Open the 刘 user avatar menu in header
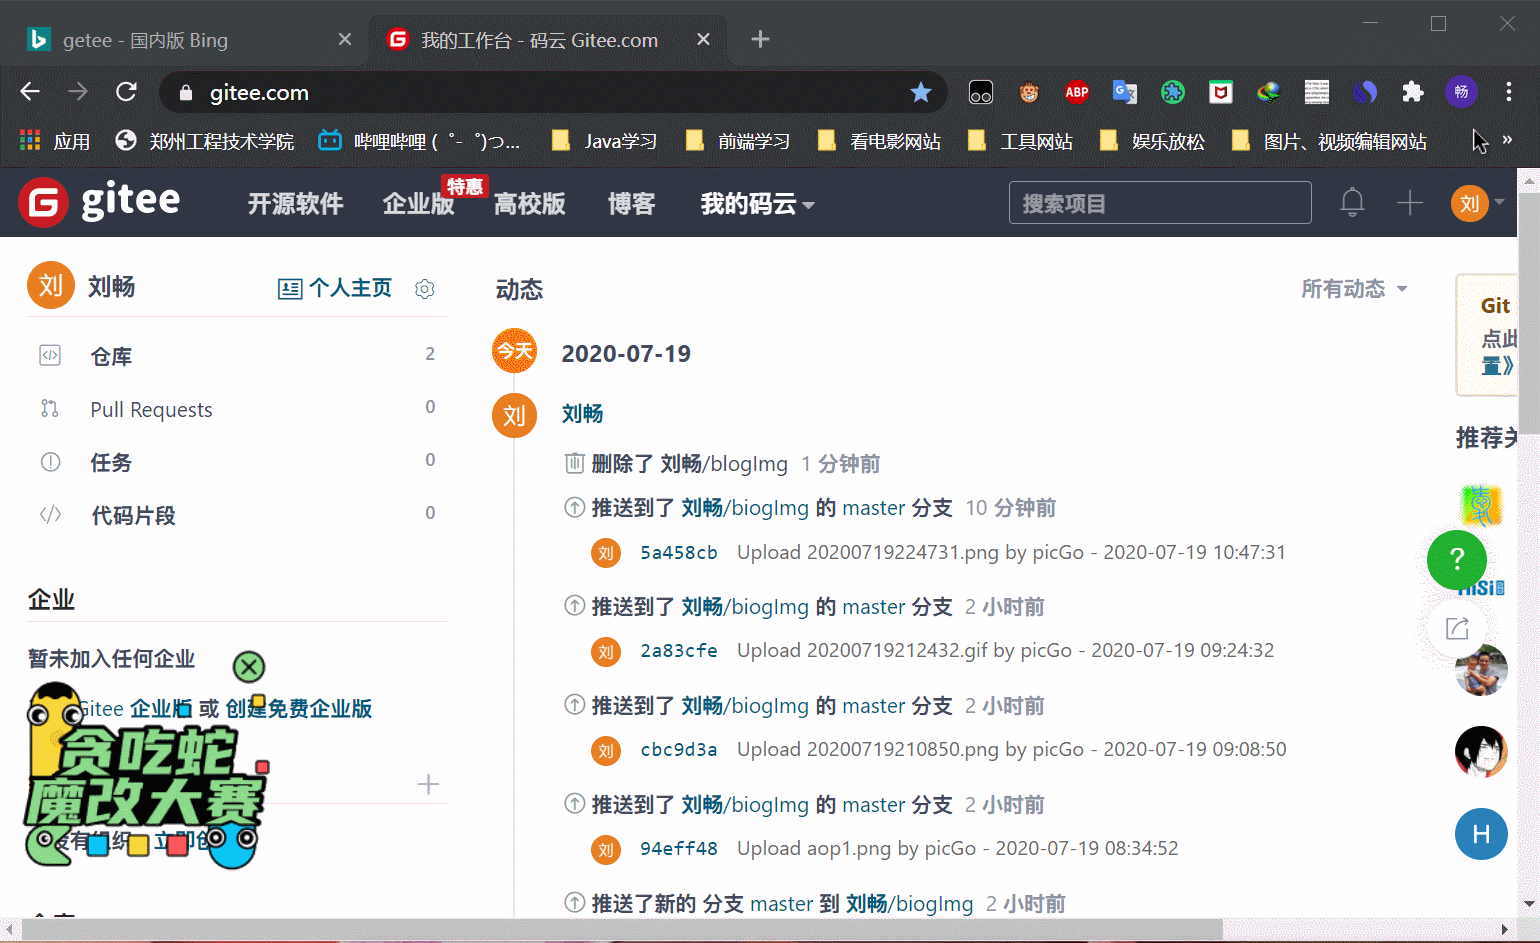Viewport: 1540px width, 943px height. [x=1477, y=203]
